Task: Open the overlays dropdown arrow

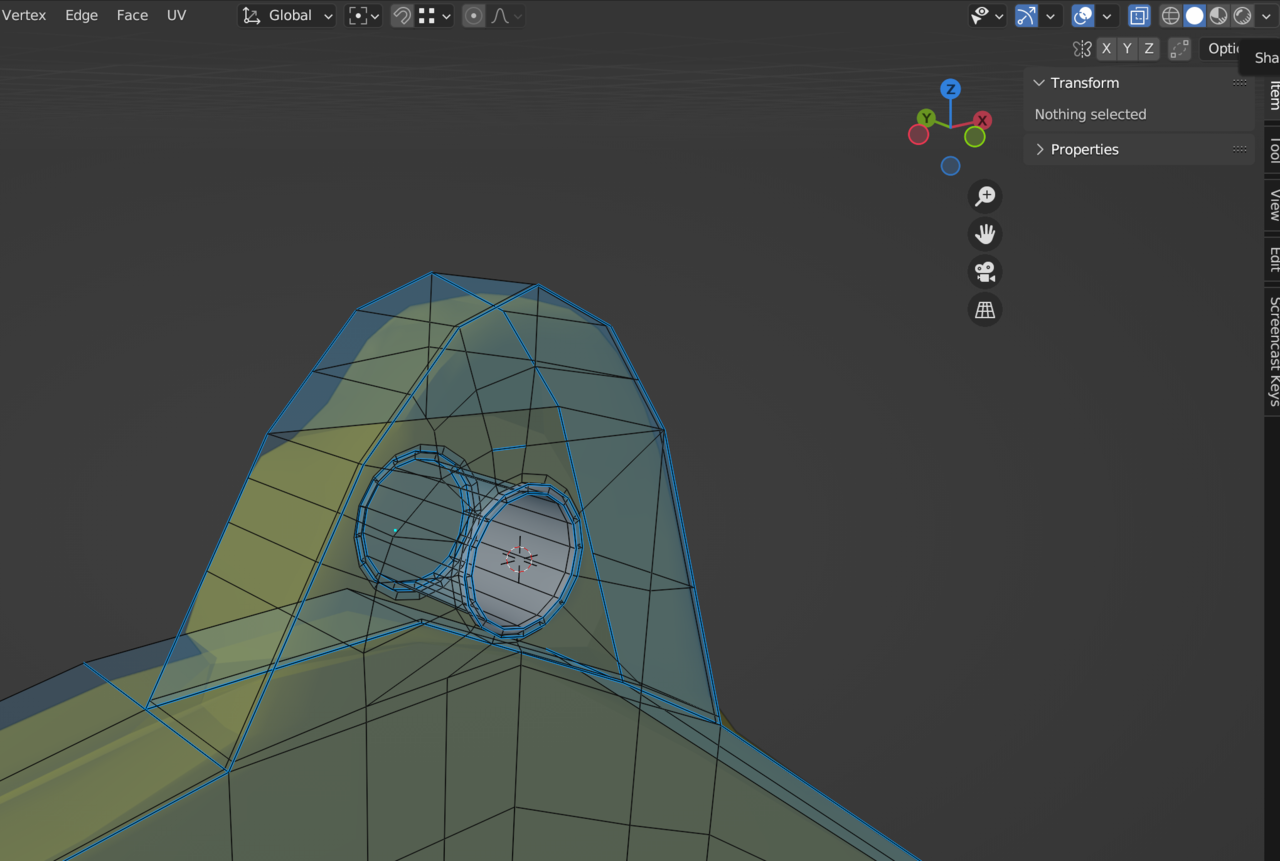Action: pyautogui.click(x=1107, y=16)
